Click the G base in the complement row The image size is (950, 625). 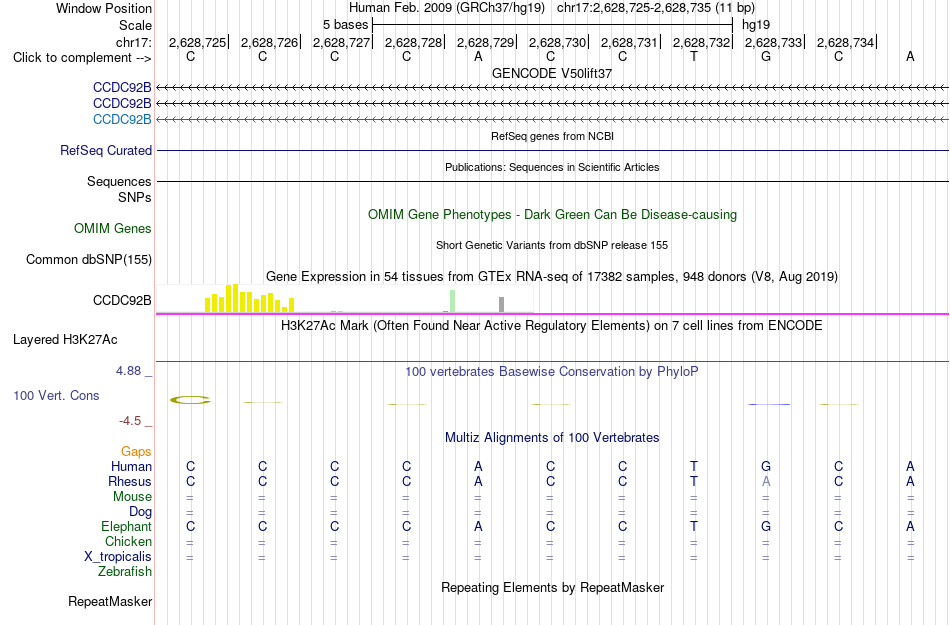click(766, 56)
